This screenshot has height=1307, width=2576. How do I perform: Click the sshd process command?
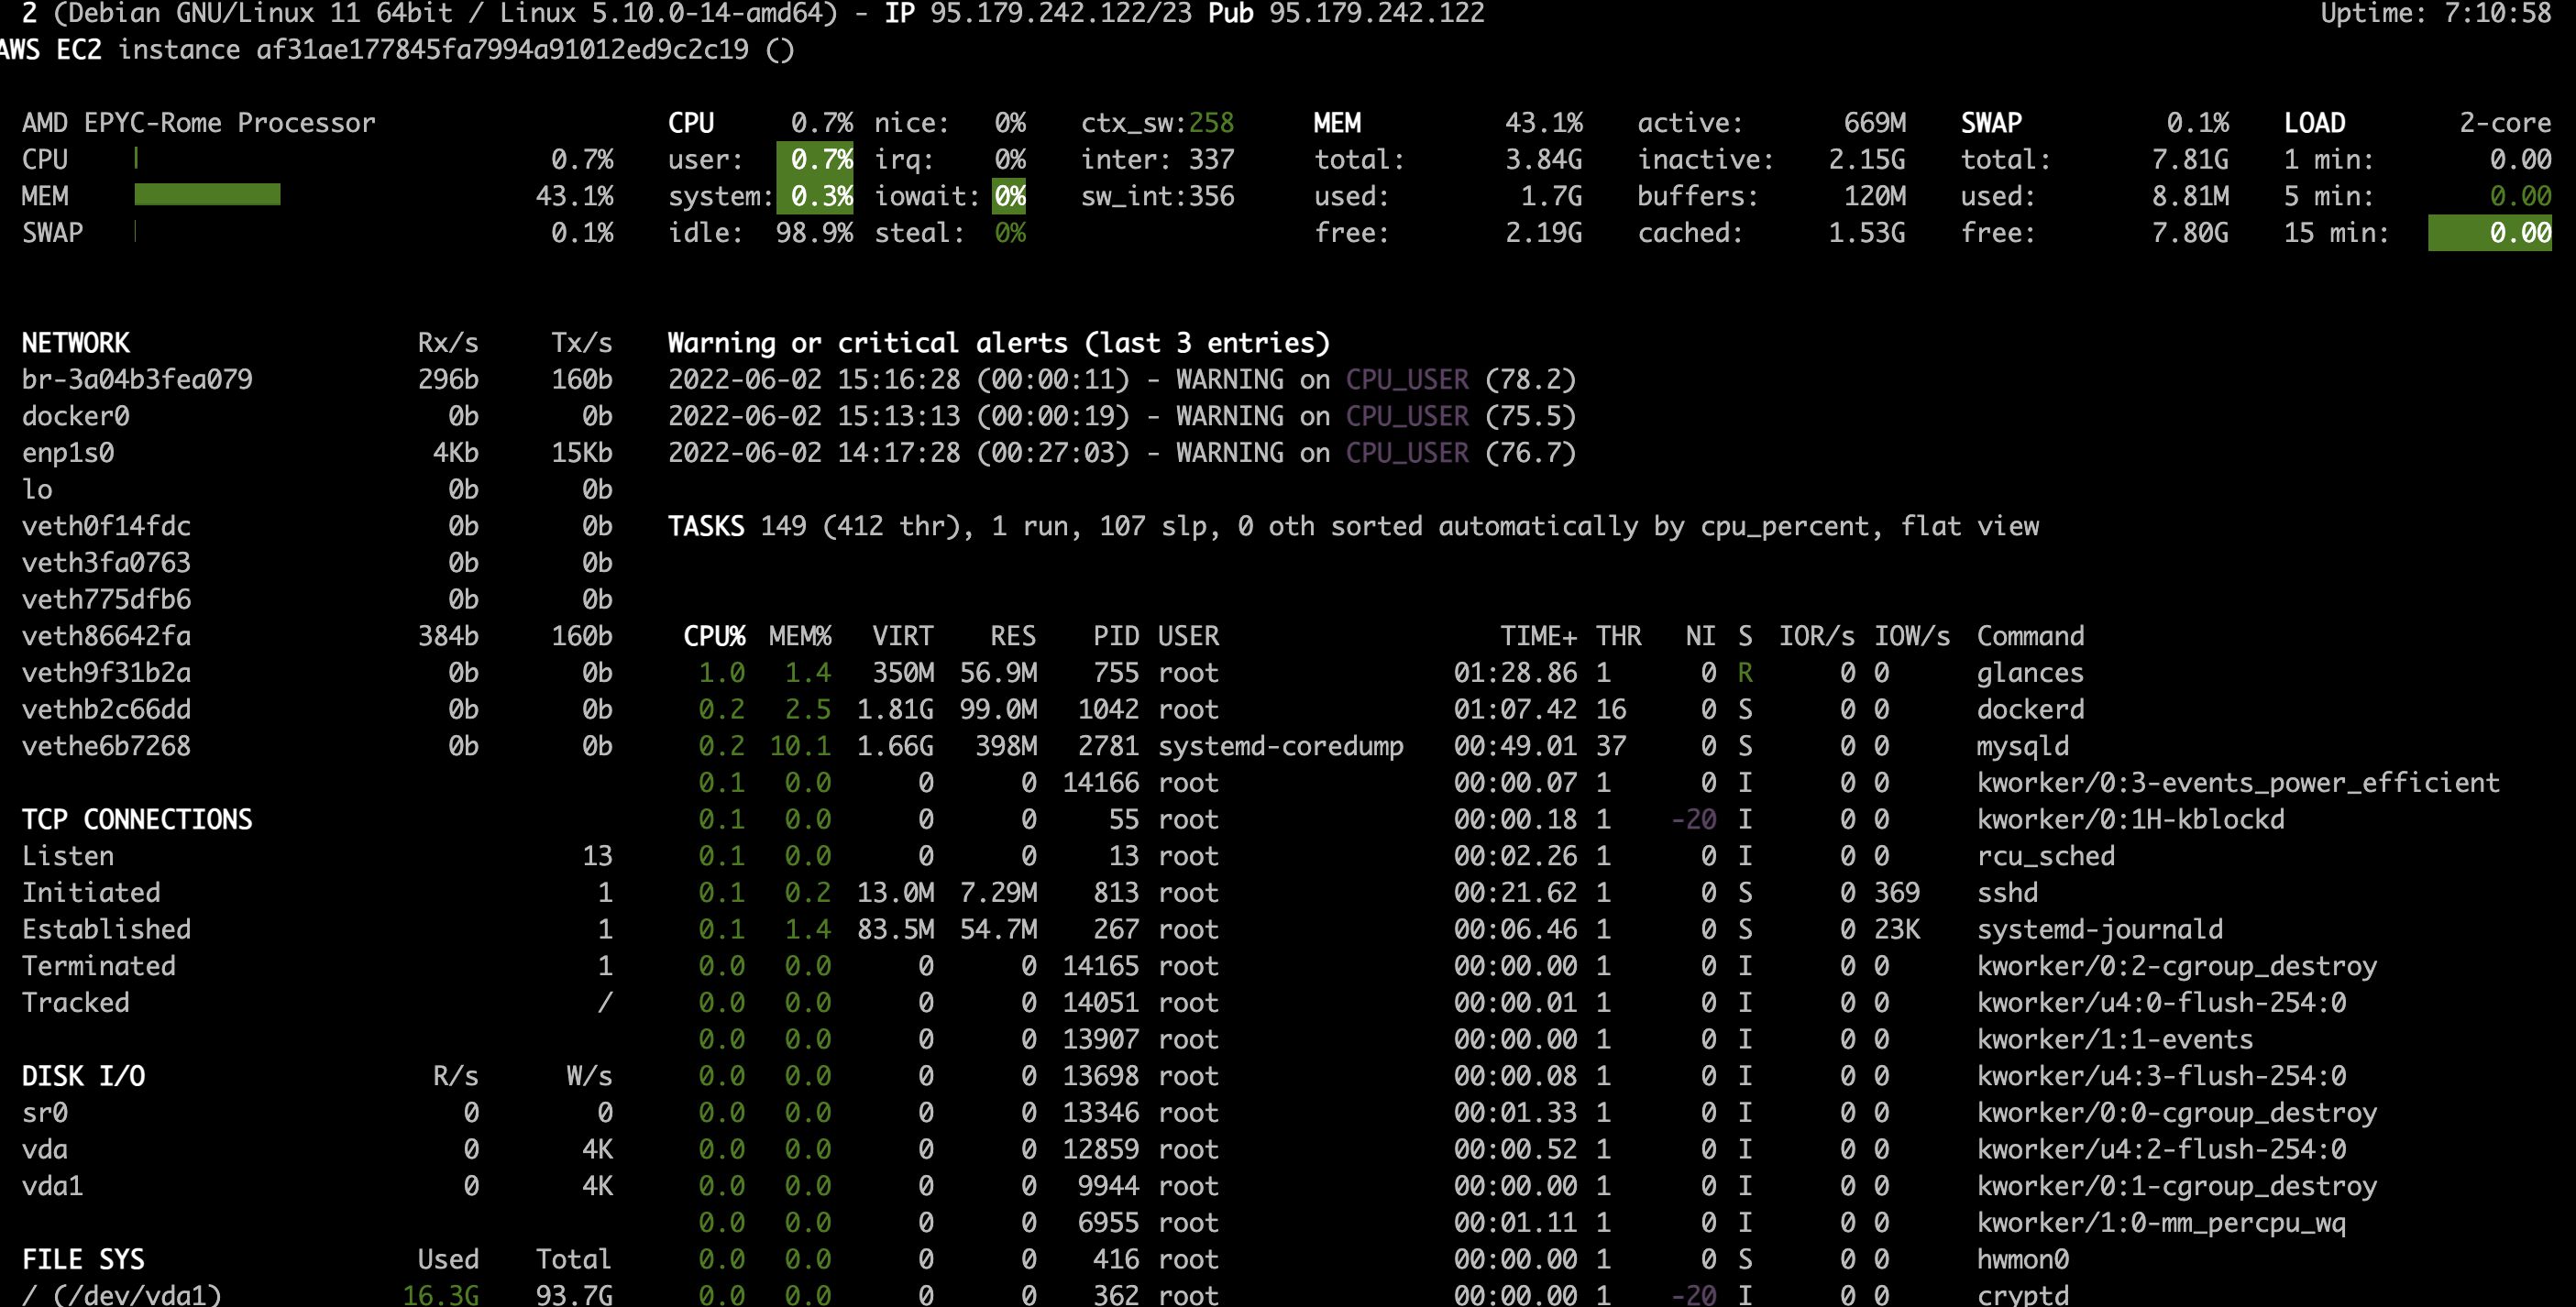coord(2007,893)
